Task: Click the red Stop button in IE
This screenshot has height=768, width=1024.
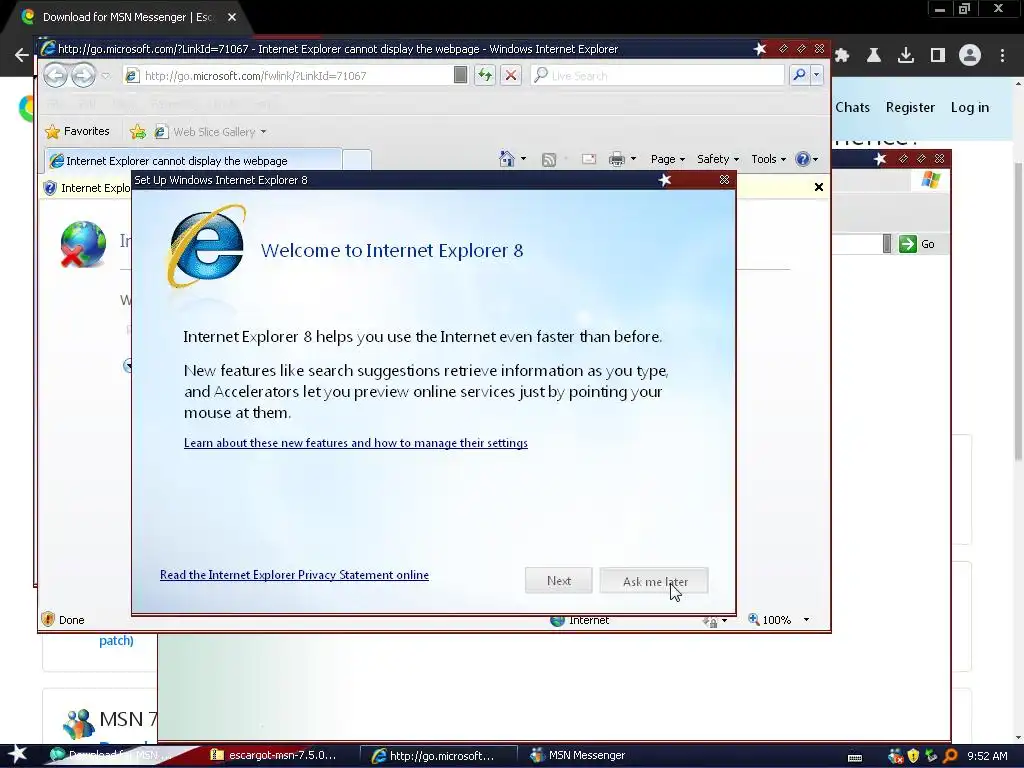Action: point(511,76)
